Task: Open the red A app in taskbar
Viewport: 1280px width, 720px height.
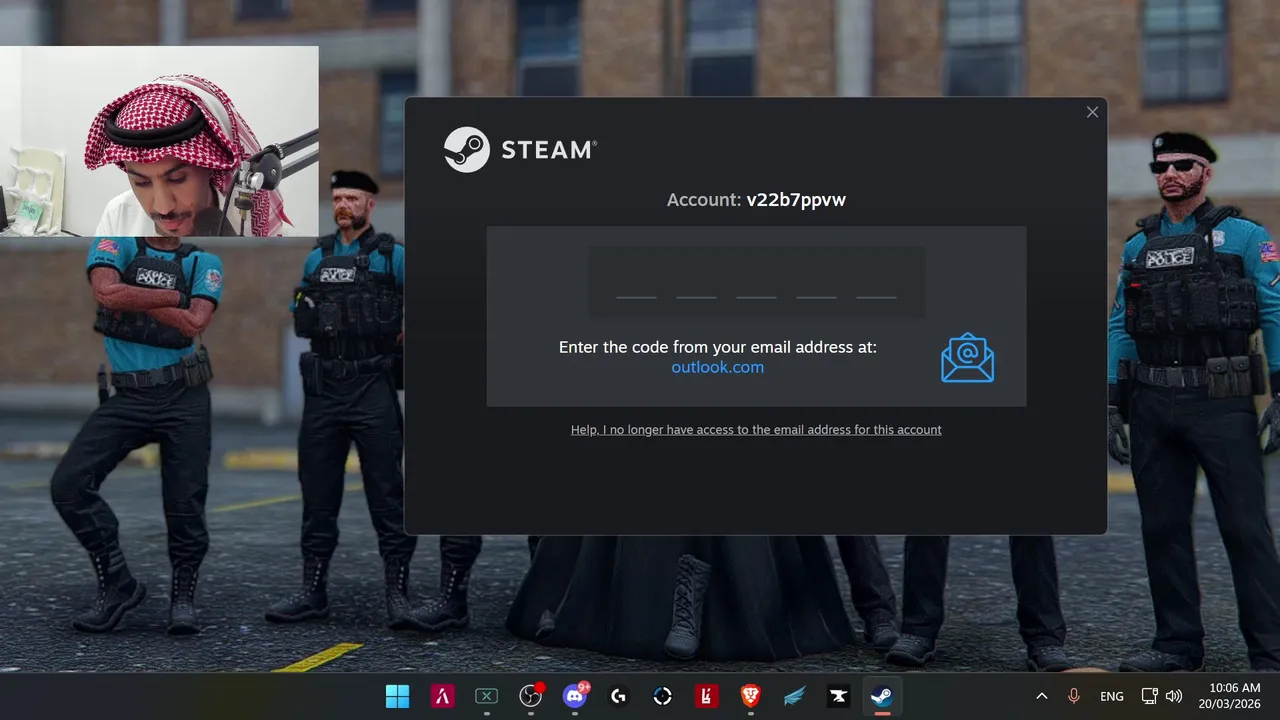Action: tap(442, 696)
